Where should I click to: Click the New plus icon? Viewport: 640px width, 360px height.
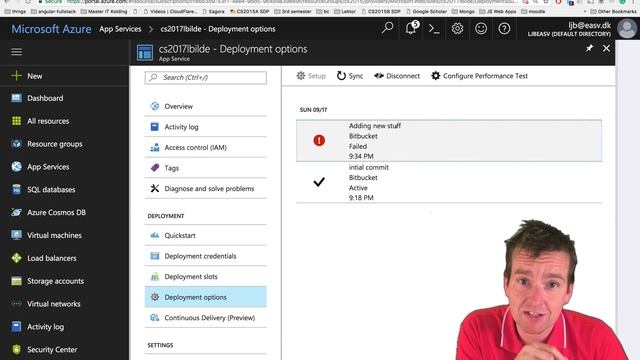point(16,76)
